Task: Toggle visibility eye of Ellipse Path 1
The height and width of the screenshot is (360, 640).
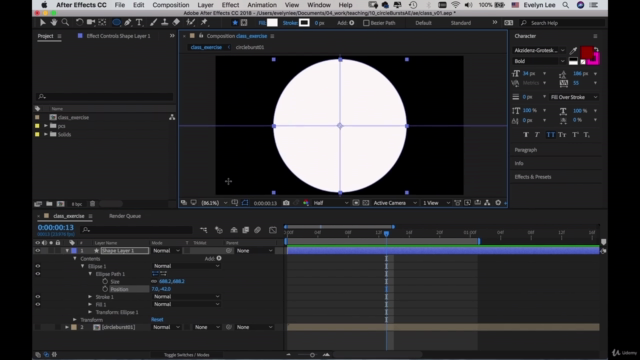Action: coord(38,274)
